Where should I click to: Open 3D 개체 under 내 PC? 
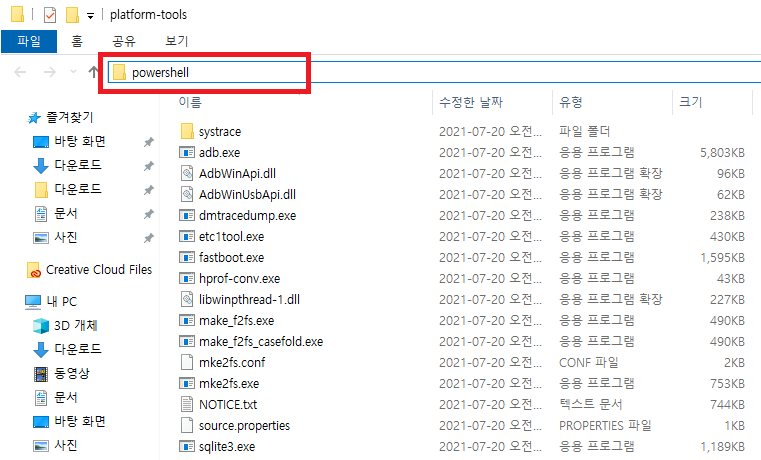75,326
